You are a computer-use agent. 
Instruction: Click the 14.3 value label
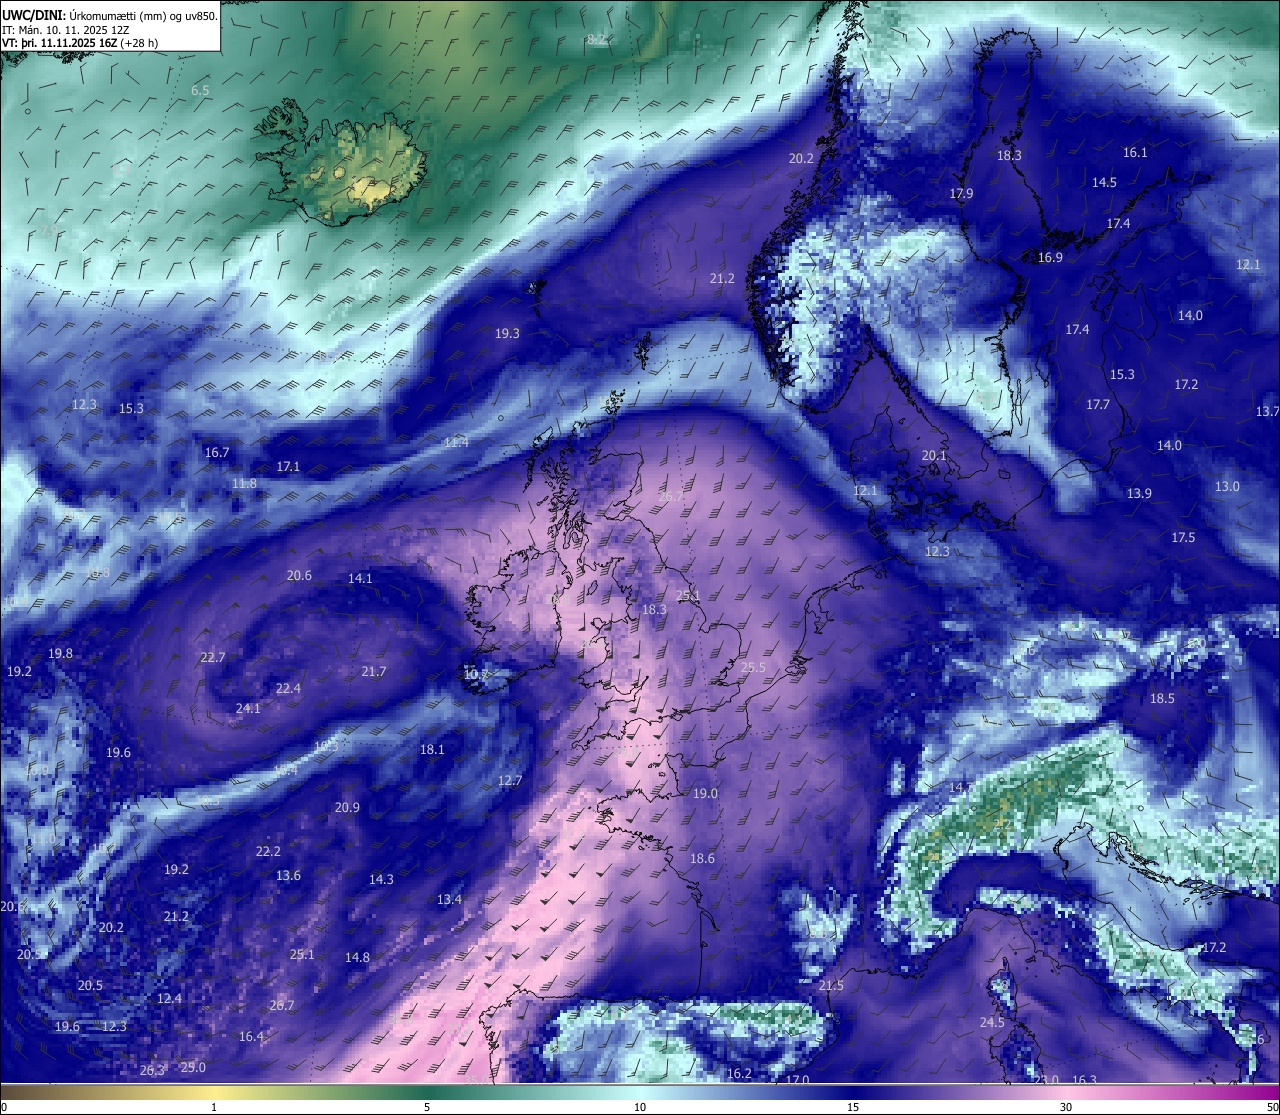381,880
